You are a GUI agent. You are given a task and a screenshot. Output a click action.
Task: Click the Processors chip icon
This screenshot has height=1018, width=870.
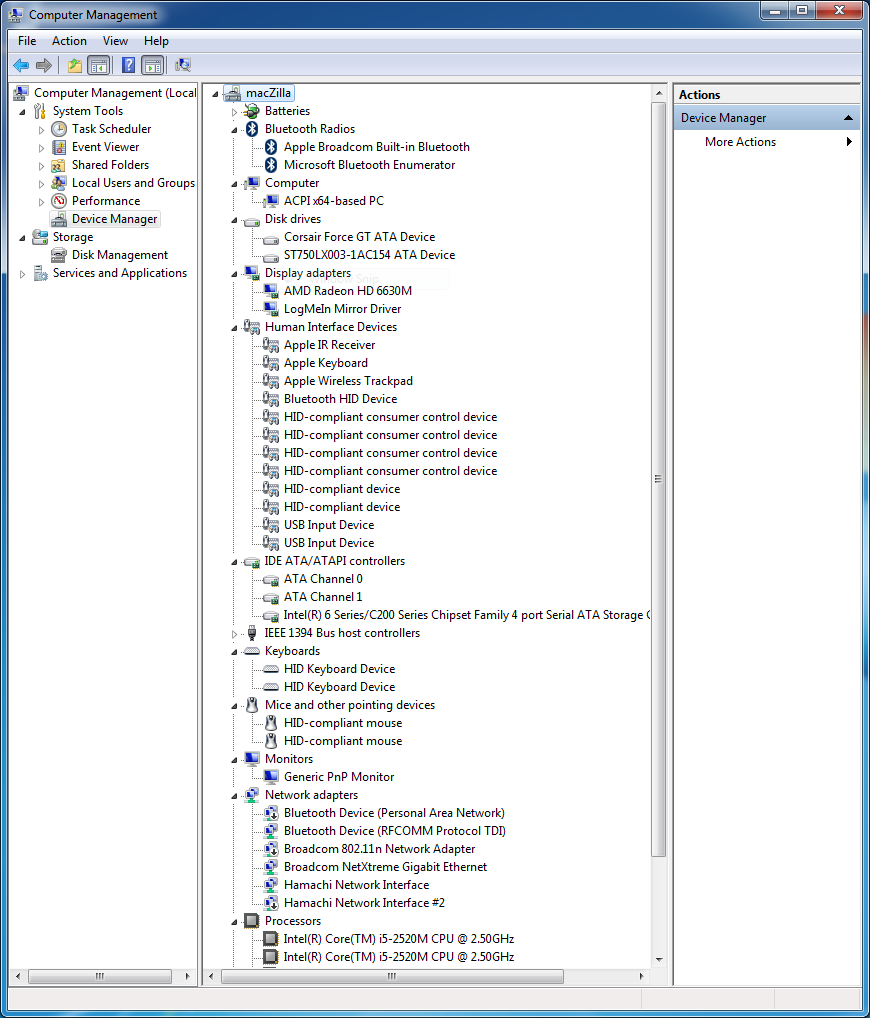click(252, 921)
